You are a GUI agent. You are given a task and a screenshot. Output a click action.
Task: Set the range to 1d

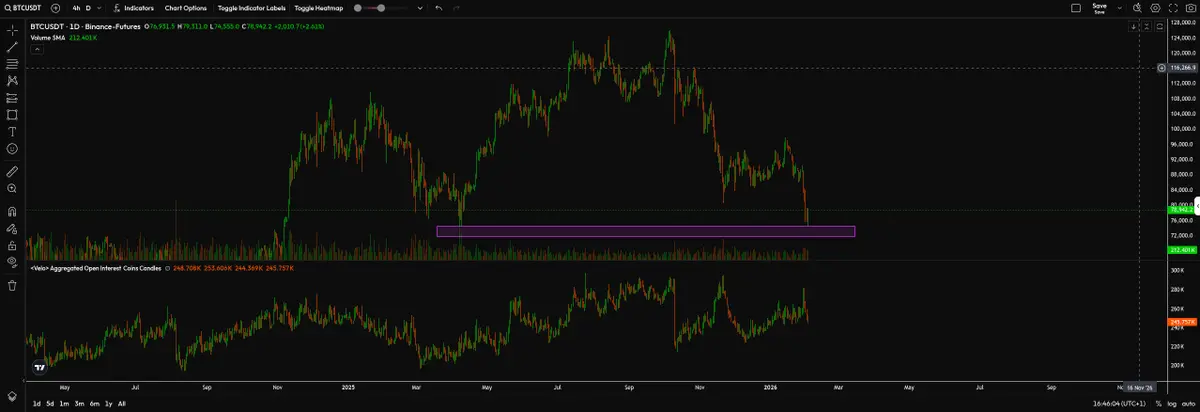37,403
